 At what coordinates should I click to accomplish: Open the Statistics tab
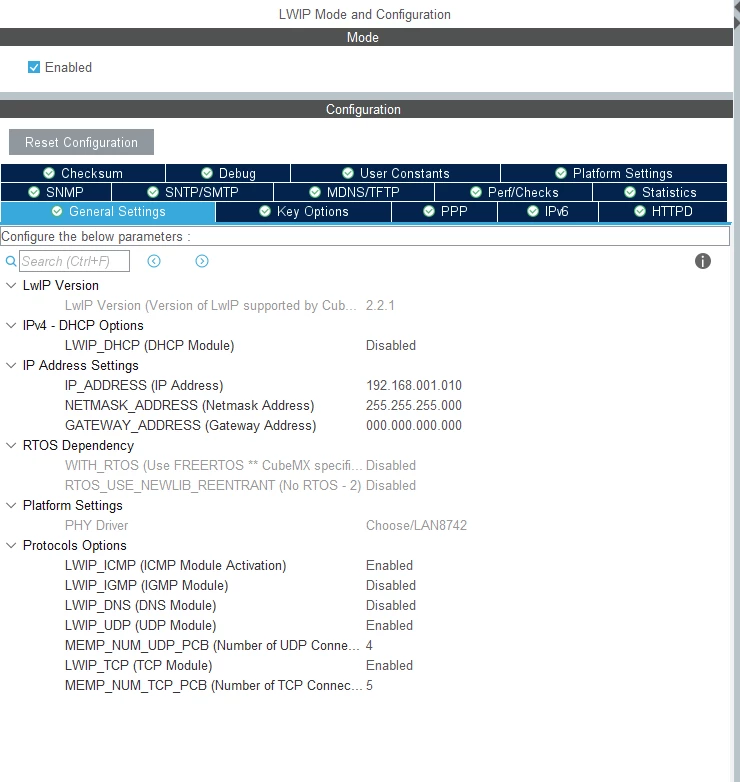660,192
